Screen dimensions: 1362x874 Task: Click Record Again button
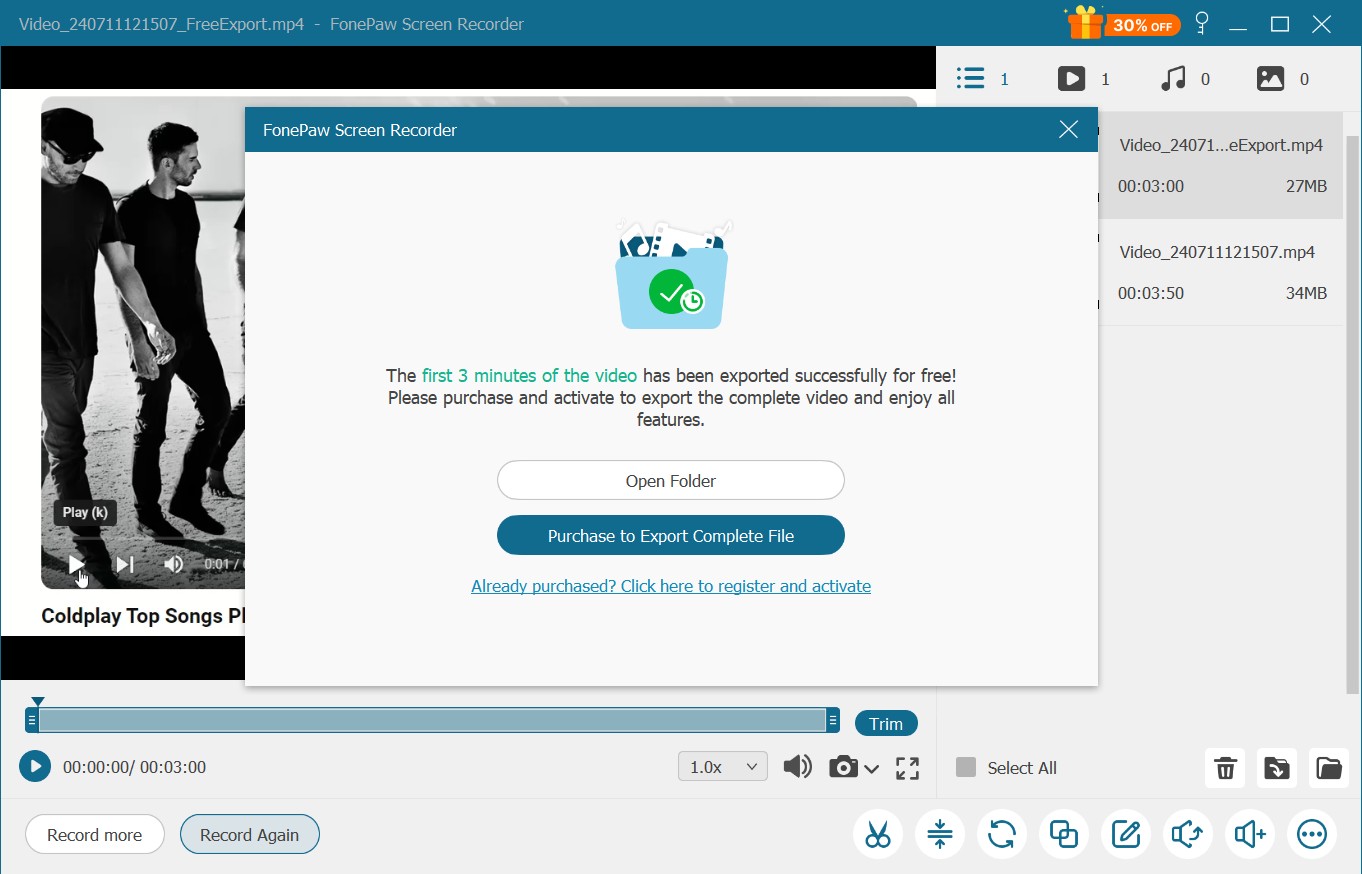[x=250, y=835]
